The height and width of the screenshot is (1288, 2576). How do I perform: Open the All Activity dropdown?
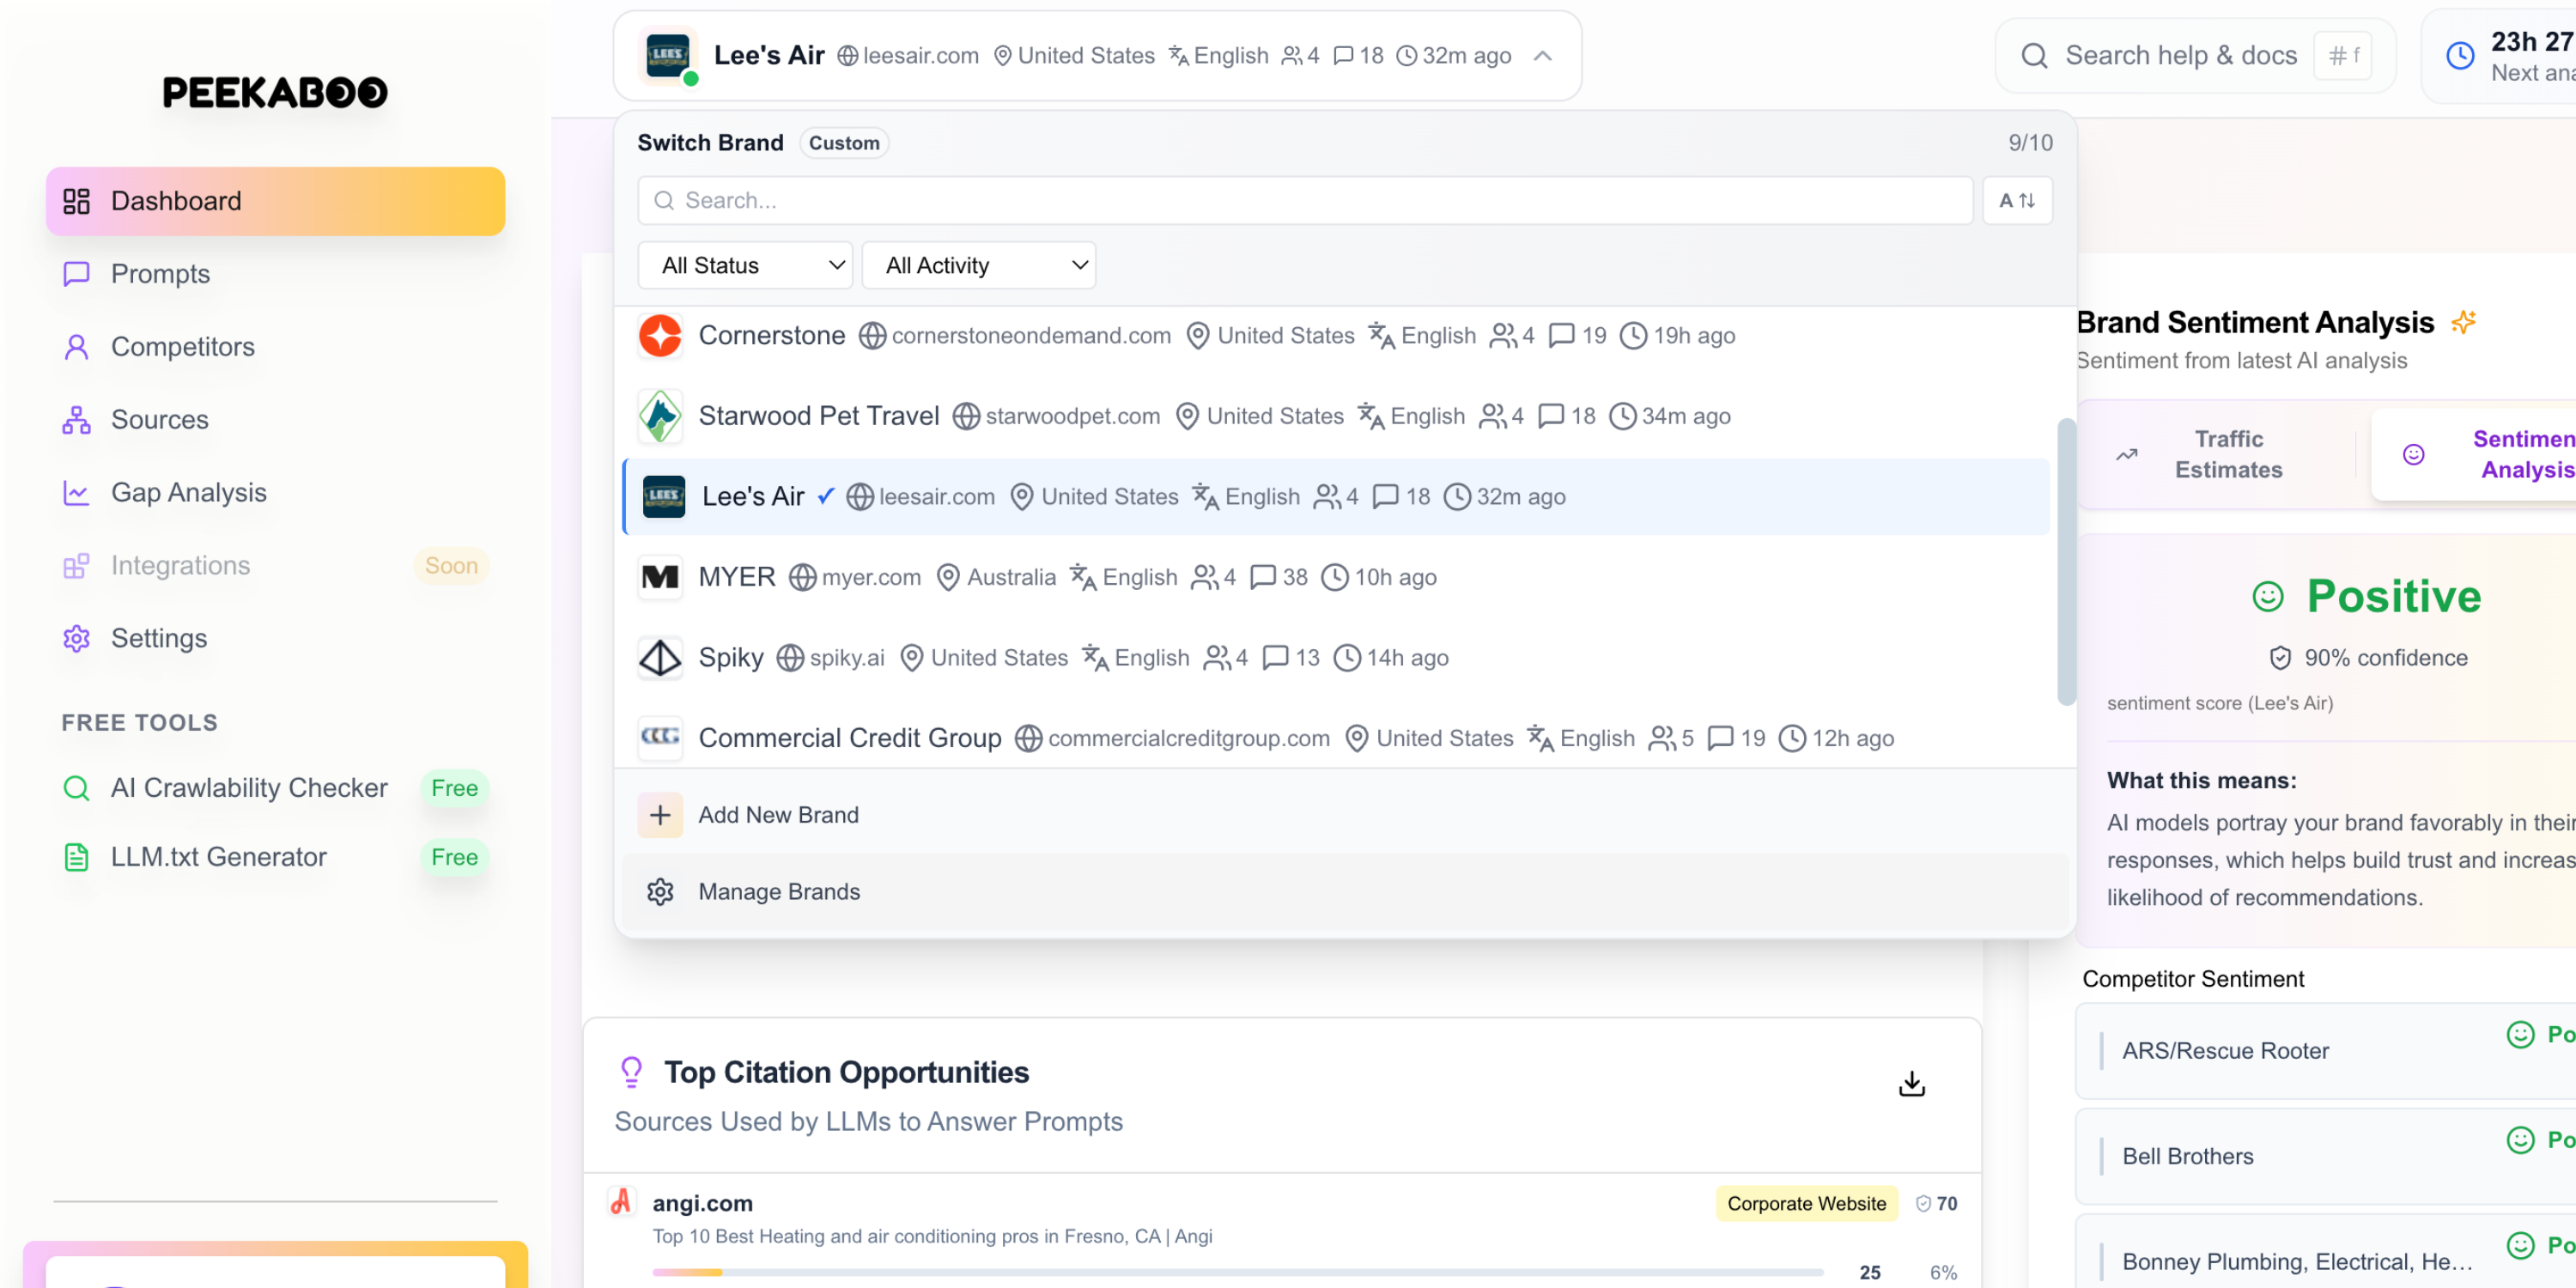click(x=979, y=265)
